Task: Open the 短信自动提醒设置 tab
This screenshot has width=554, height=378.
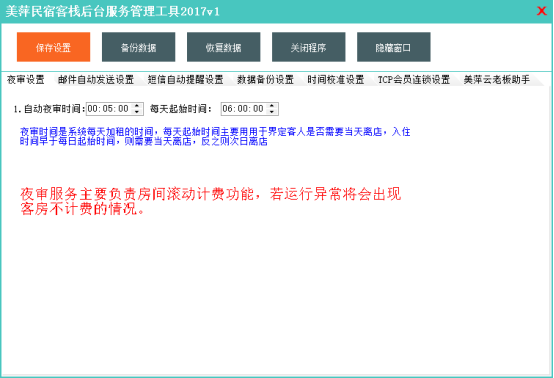Action: pos(185,79)
